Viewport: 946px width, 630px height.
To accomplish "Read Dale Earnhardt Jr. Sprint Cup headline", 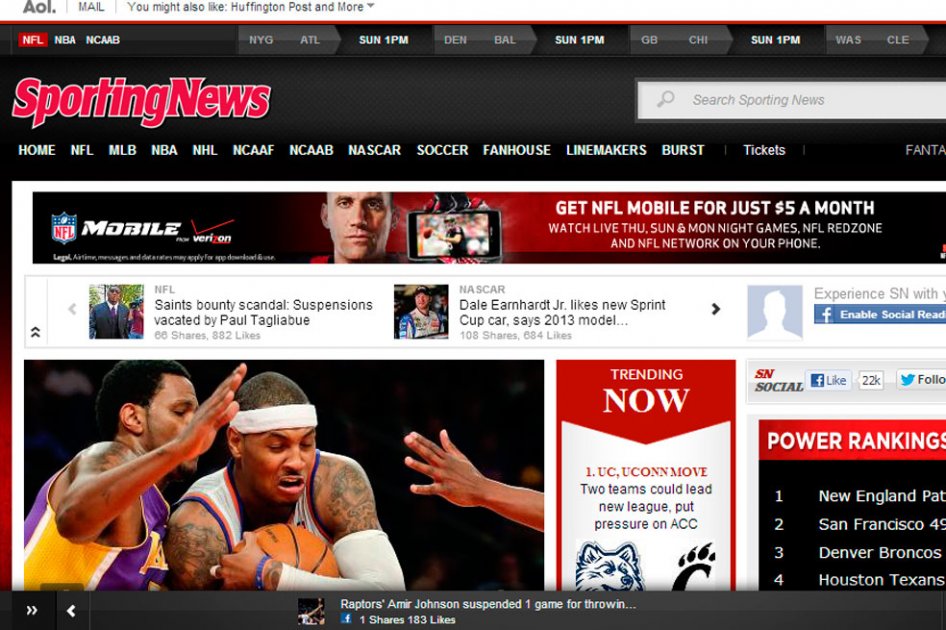I will click(x=562, y=313).
